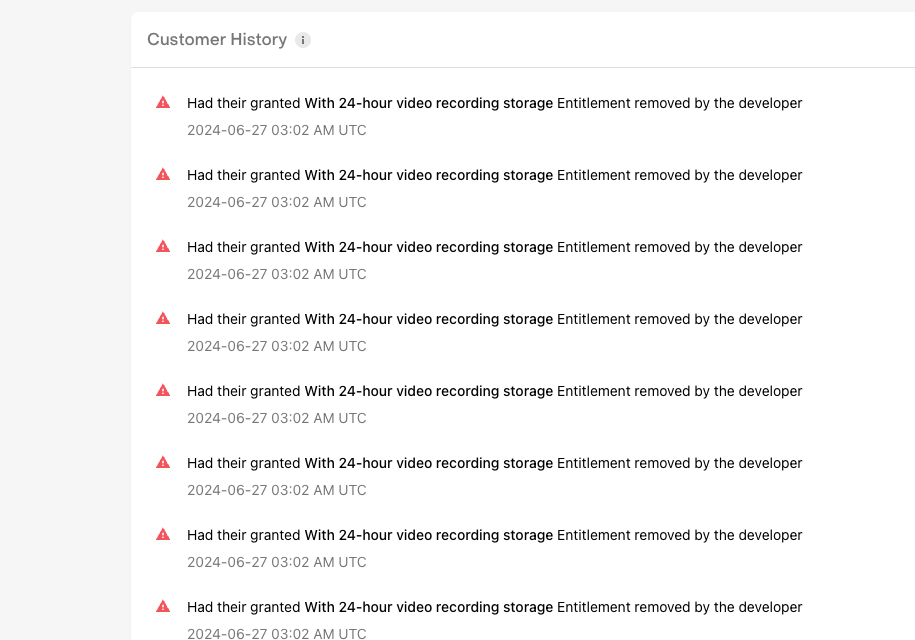Click the alert icon on the fifth entry

click(x=163, y=390)
